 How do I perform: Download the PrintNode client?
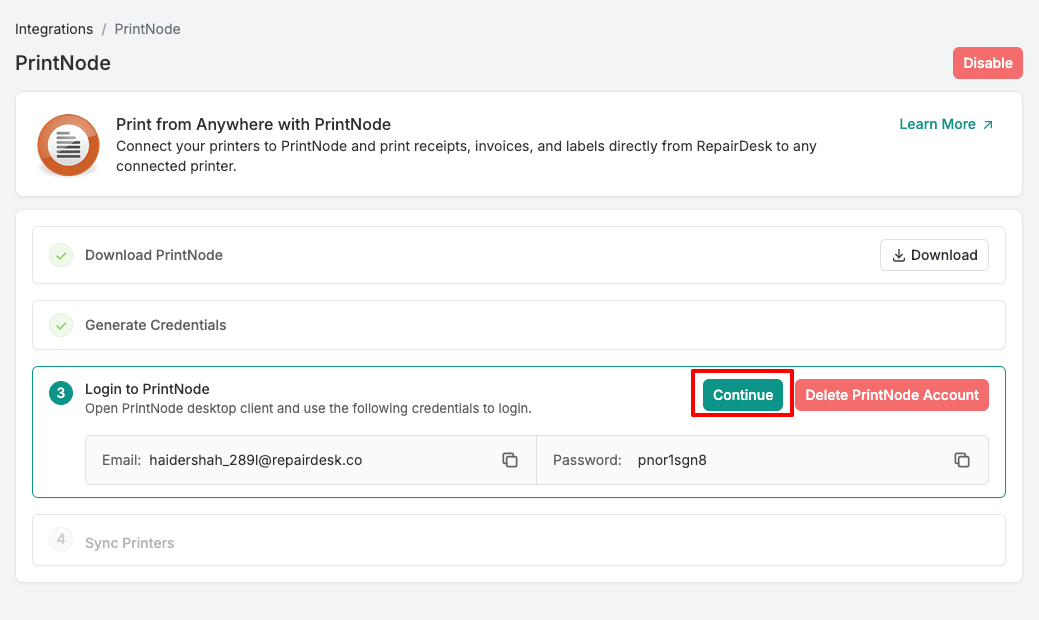click(934, 255)
